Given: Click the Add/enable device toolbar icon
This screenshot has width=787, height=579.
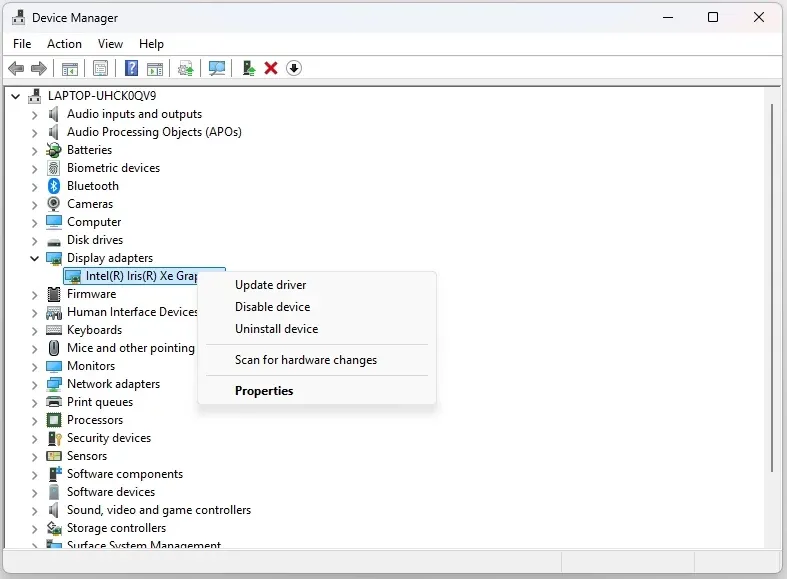Looking at the screenshot, I should [248, 68].
